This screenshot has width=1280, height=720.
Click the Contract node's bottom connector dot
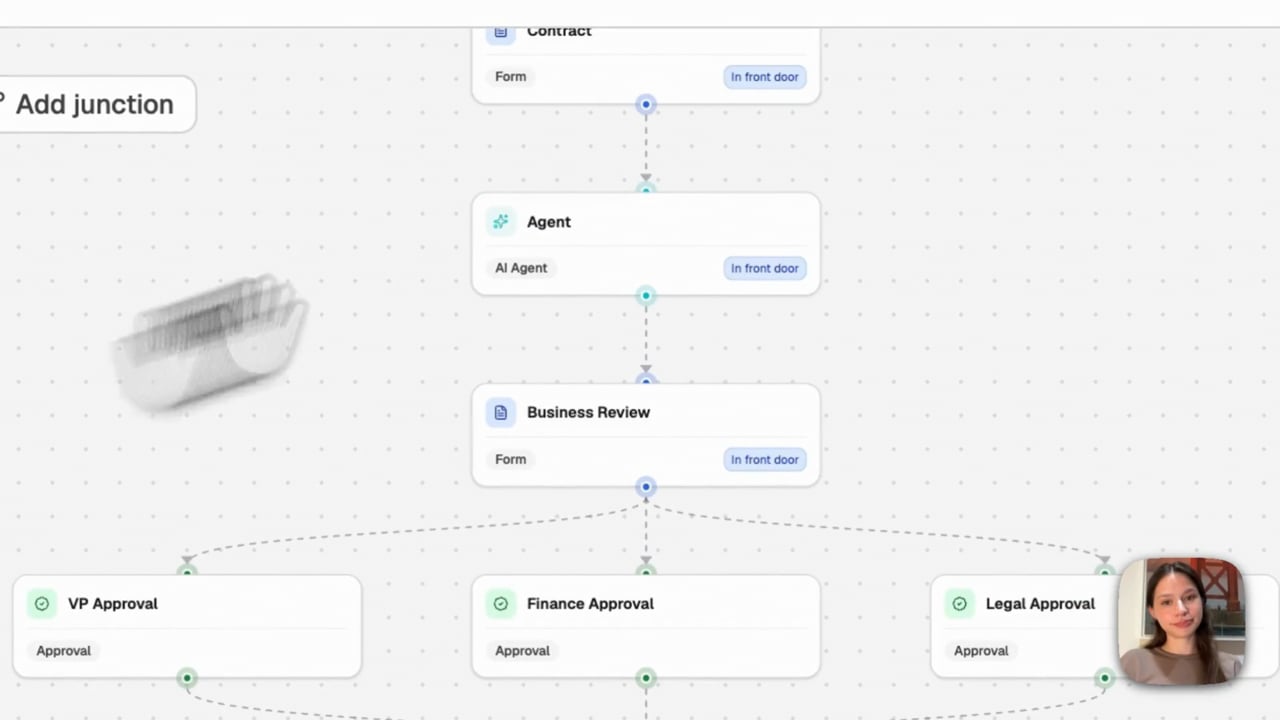[x=646, y=104]
